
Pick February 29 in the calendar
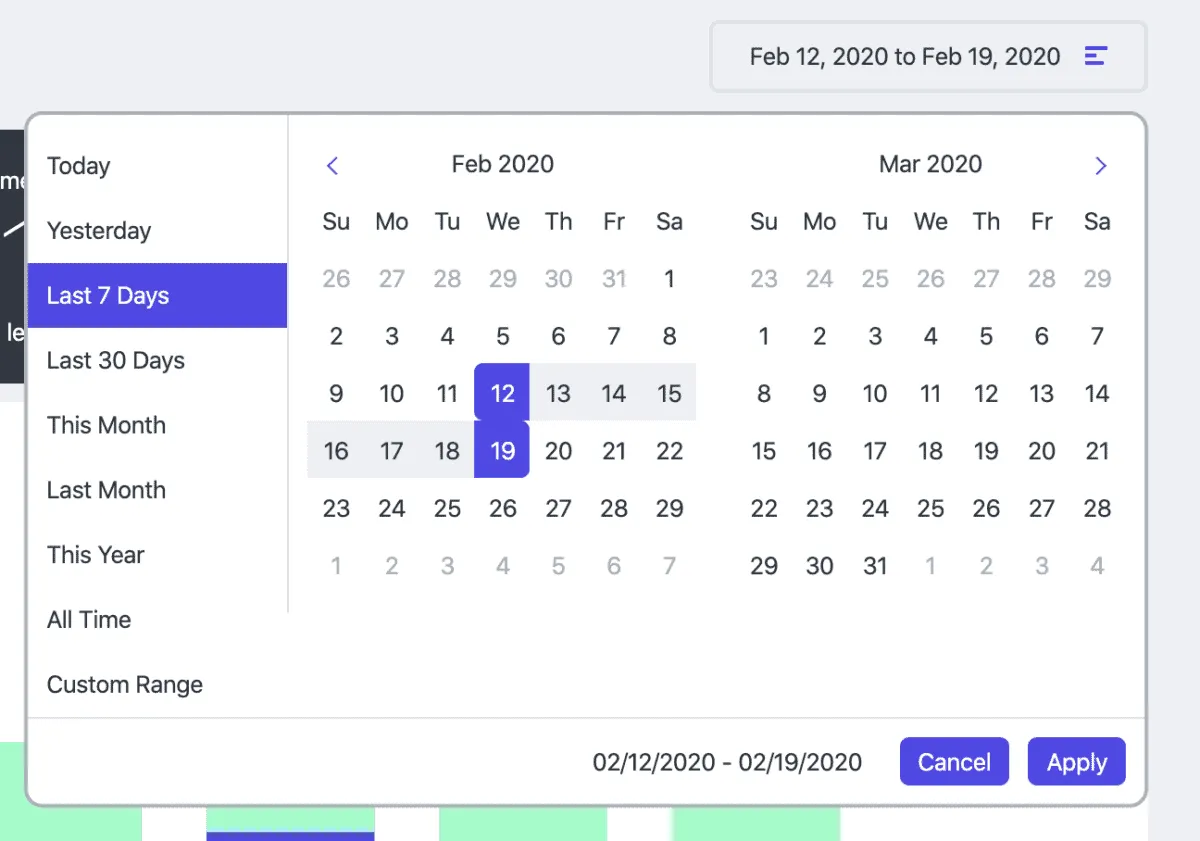point(669,509)
